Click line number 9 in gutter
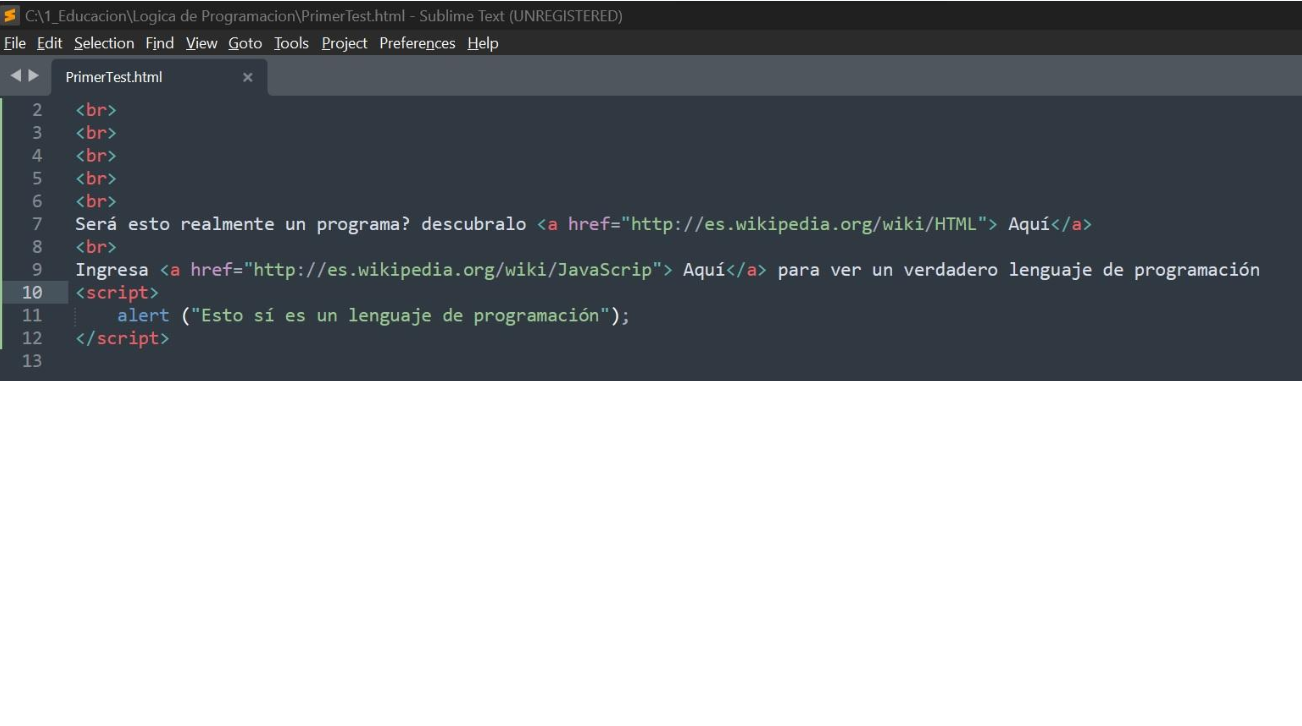Image resolution: width=1302 pixels, height=726 pixels. pyautogui.click(x=37, y=270)
